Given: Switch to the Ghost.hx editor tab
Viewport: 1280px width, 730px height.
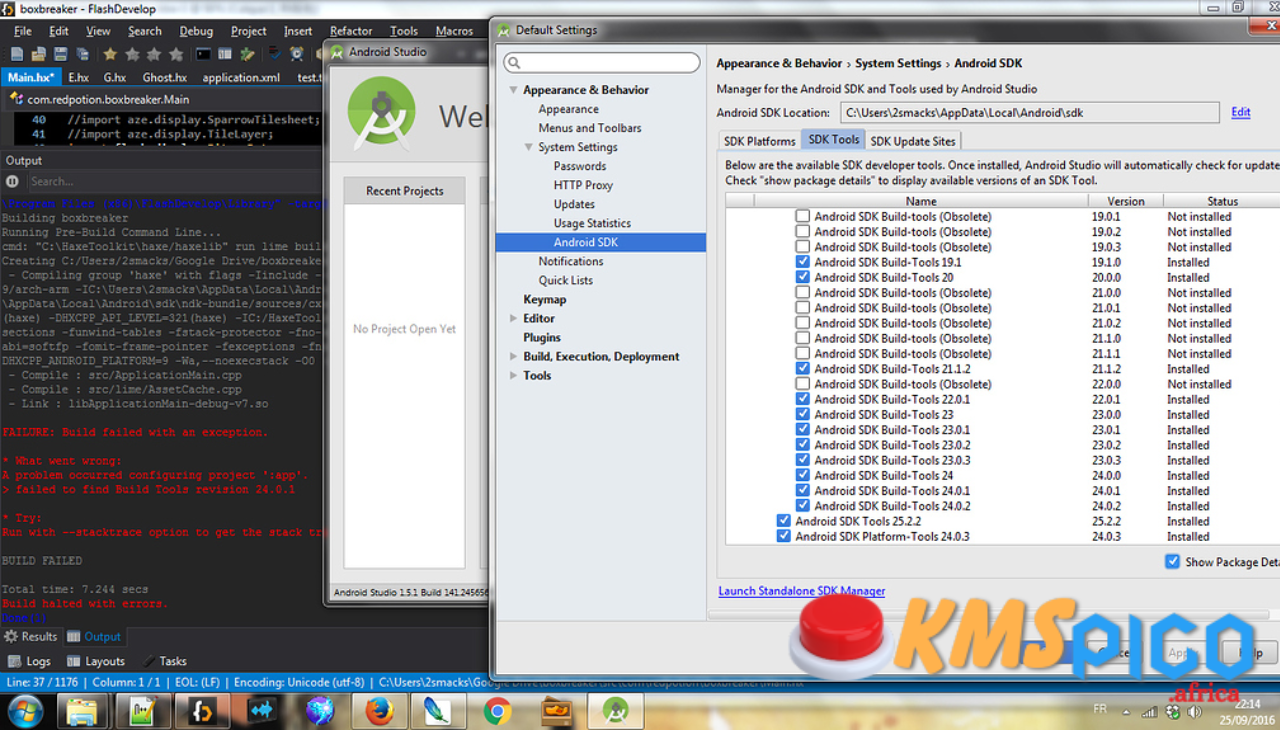Looking at the screenshot, I should [164, 77].
